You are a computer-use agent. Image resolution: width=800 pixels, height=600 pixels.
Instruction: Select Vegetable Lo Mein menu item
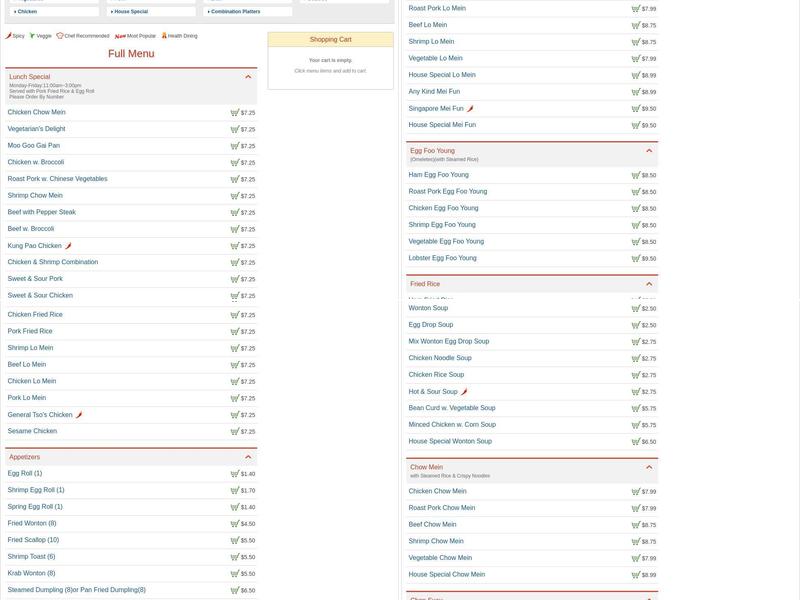tap(435, 59)
